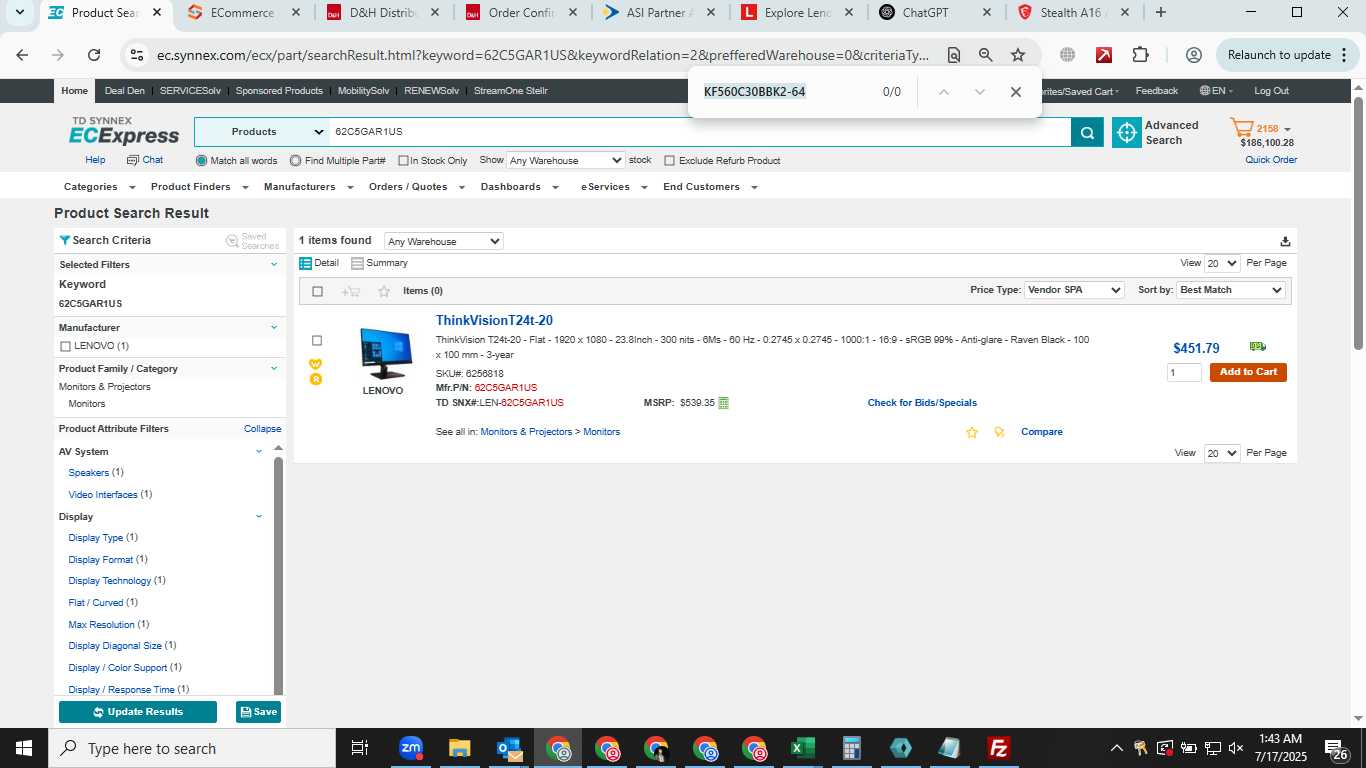The image size is (1366, 768).
Task: Open Any Warehouse dropdown beside items found
Action: coord(443,241)
